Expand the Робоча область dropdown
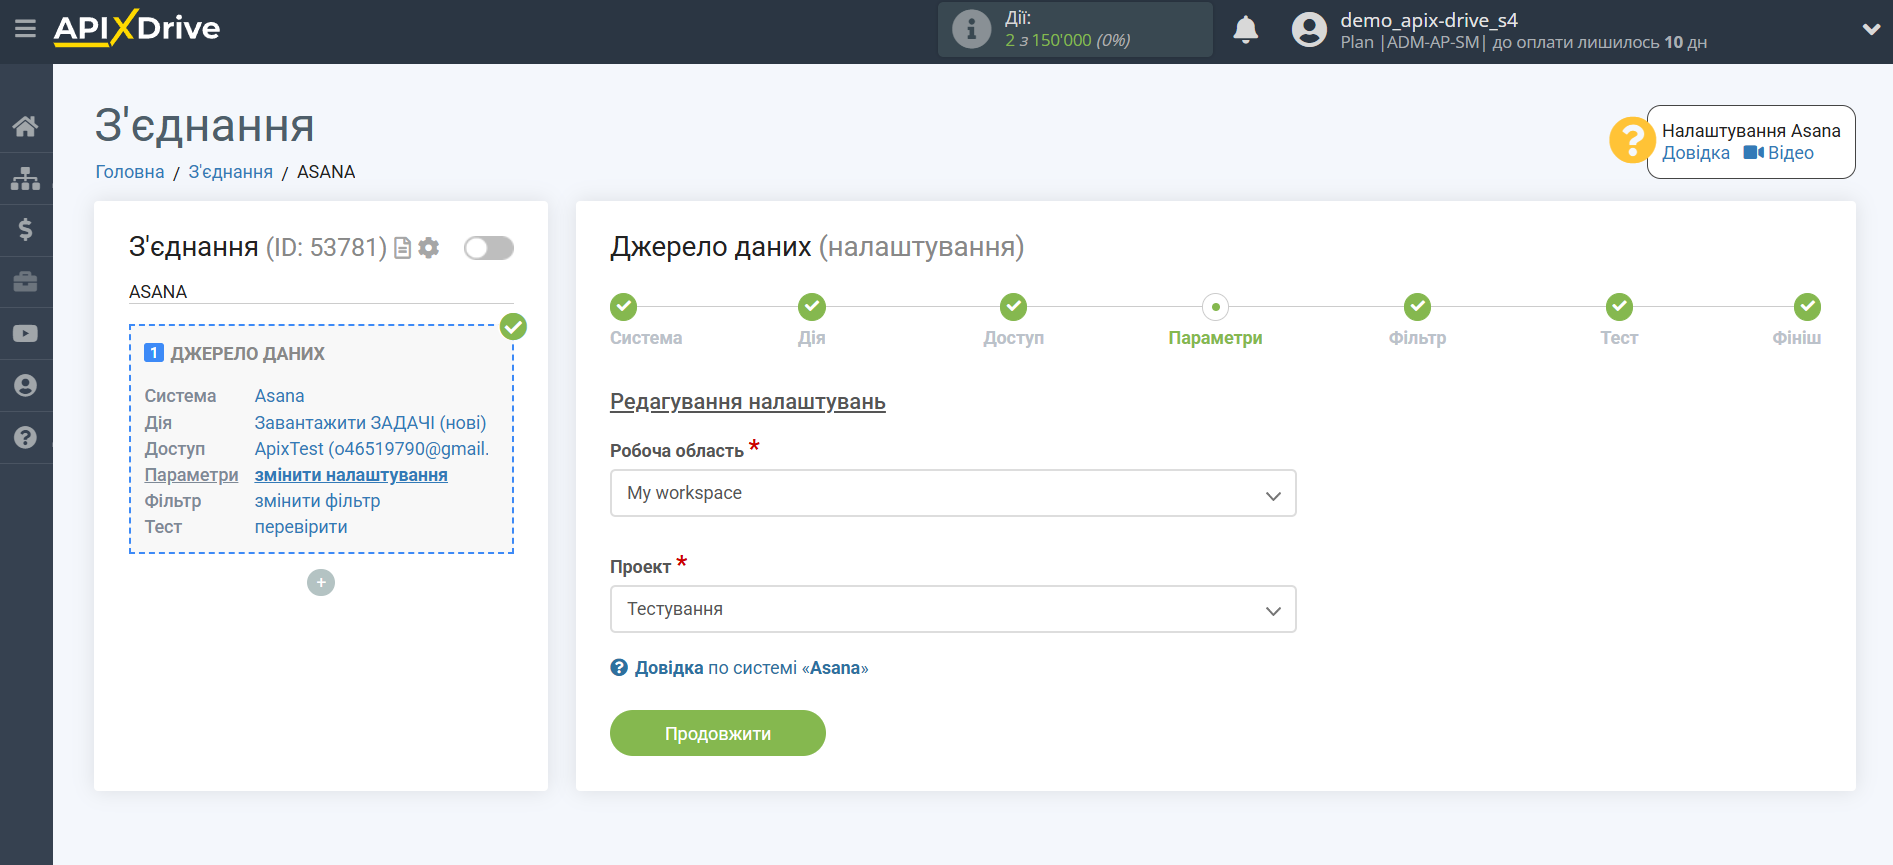Image resolution: width=1893 pixels, height=865 pixels. coord(952,493)
